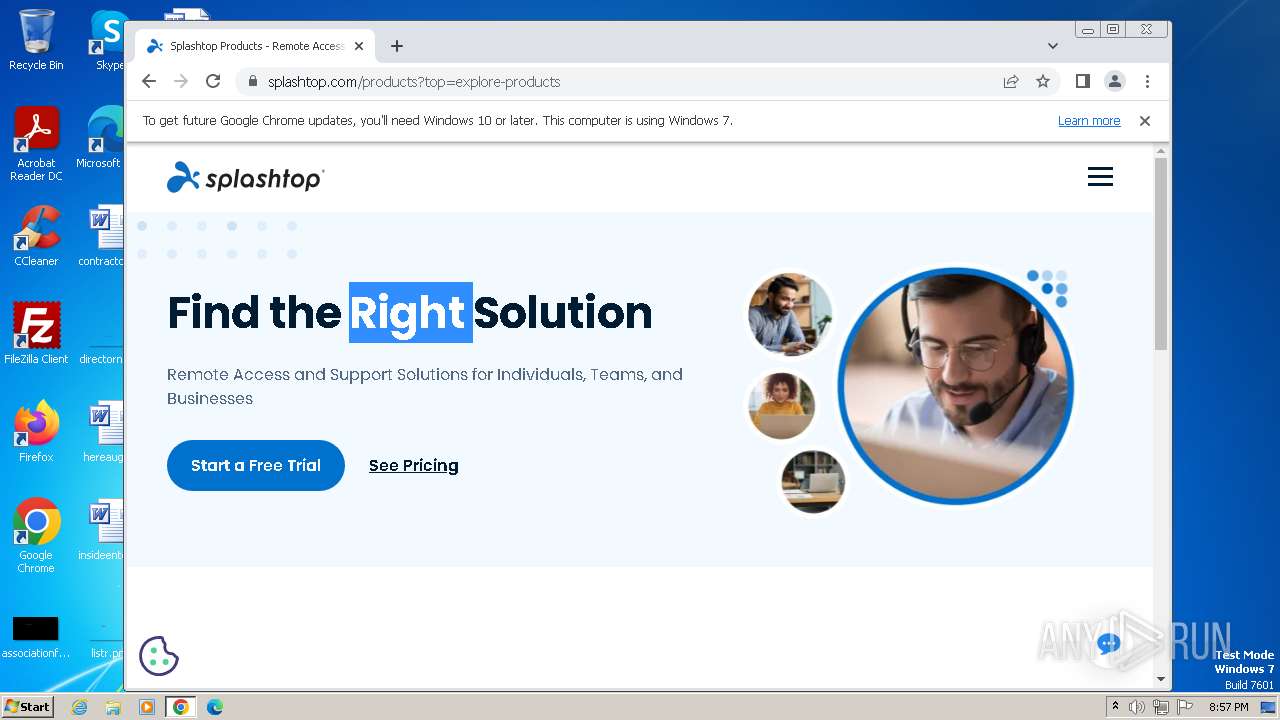Open Microsoft Edge in taskbar

[x=215, y=707]
